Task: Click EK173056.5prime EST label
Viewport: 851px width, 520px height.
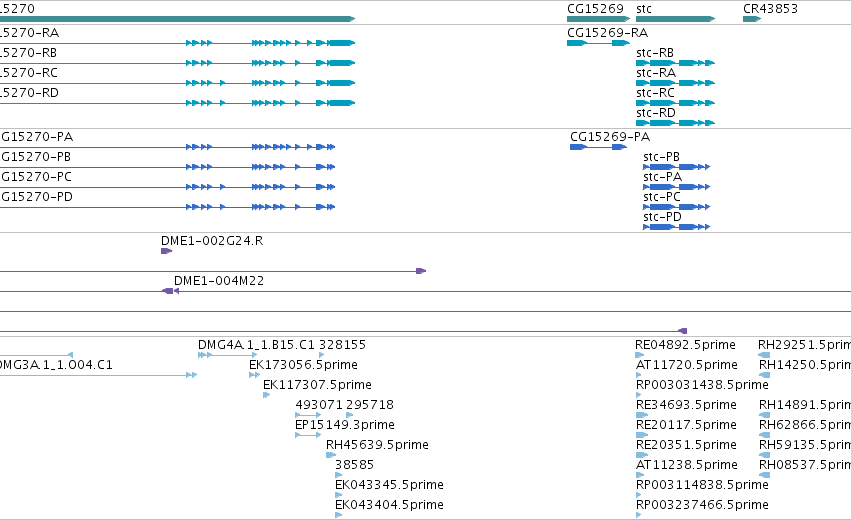Action: [x=303, y=365]
